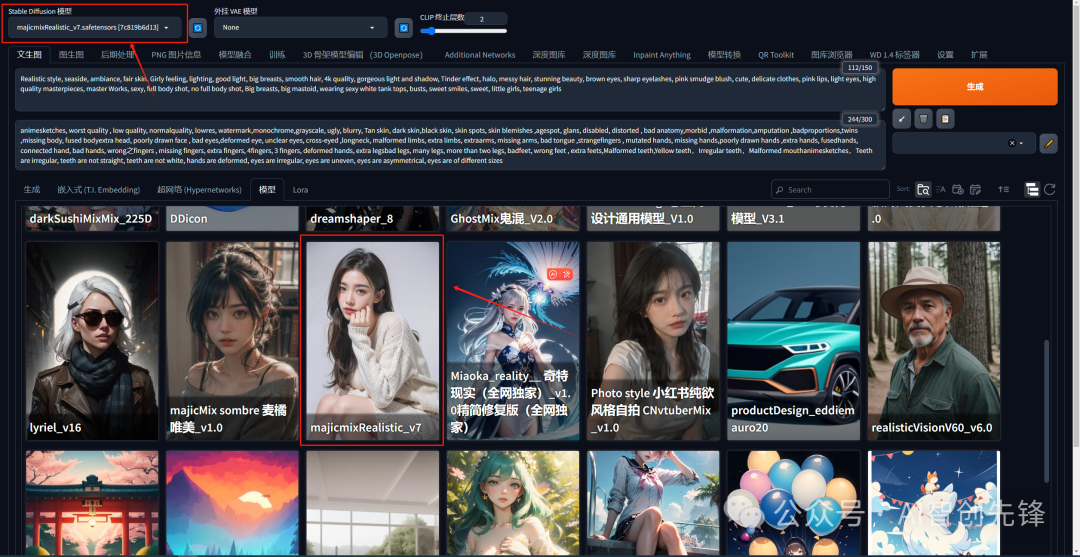
Task: Open the PNG 图片信息 tab
Action: point(176,54)
